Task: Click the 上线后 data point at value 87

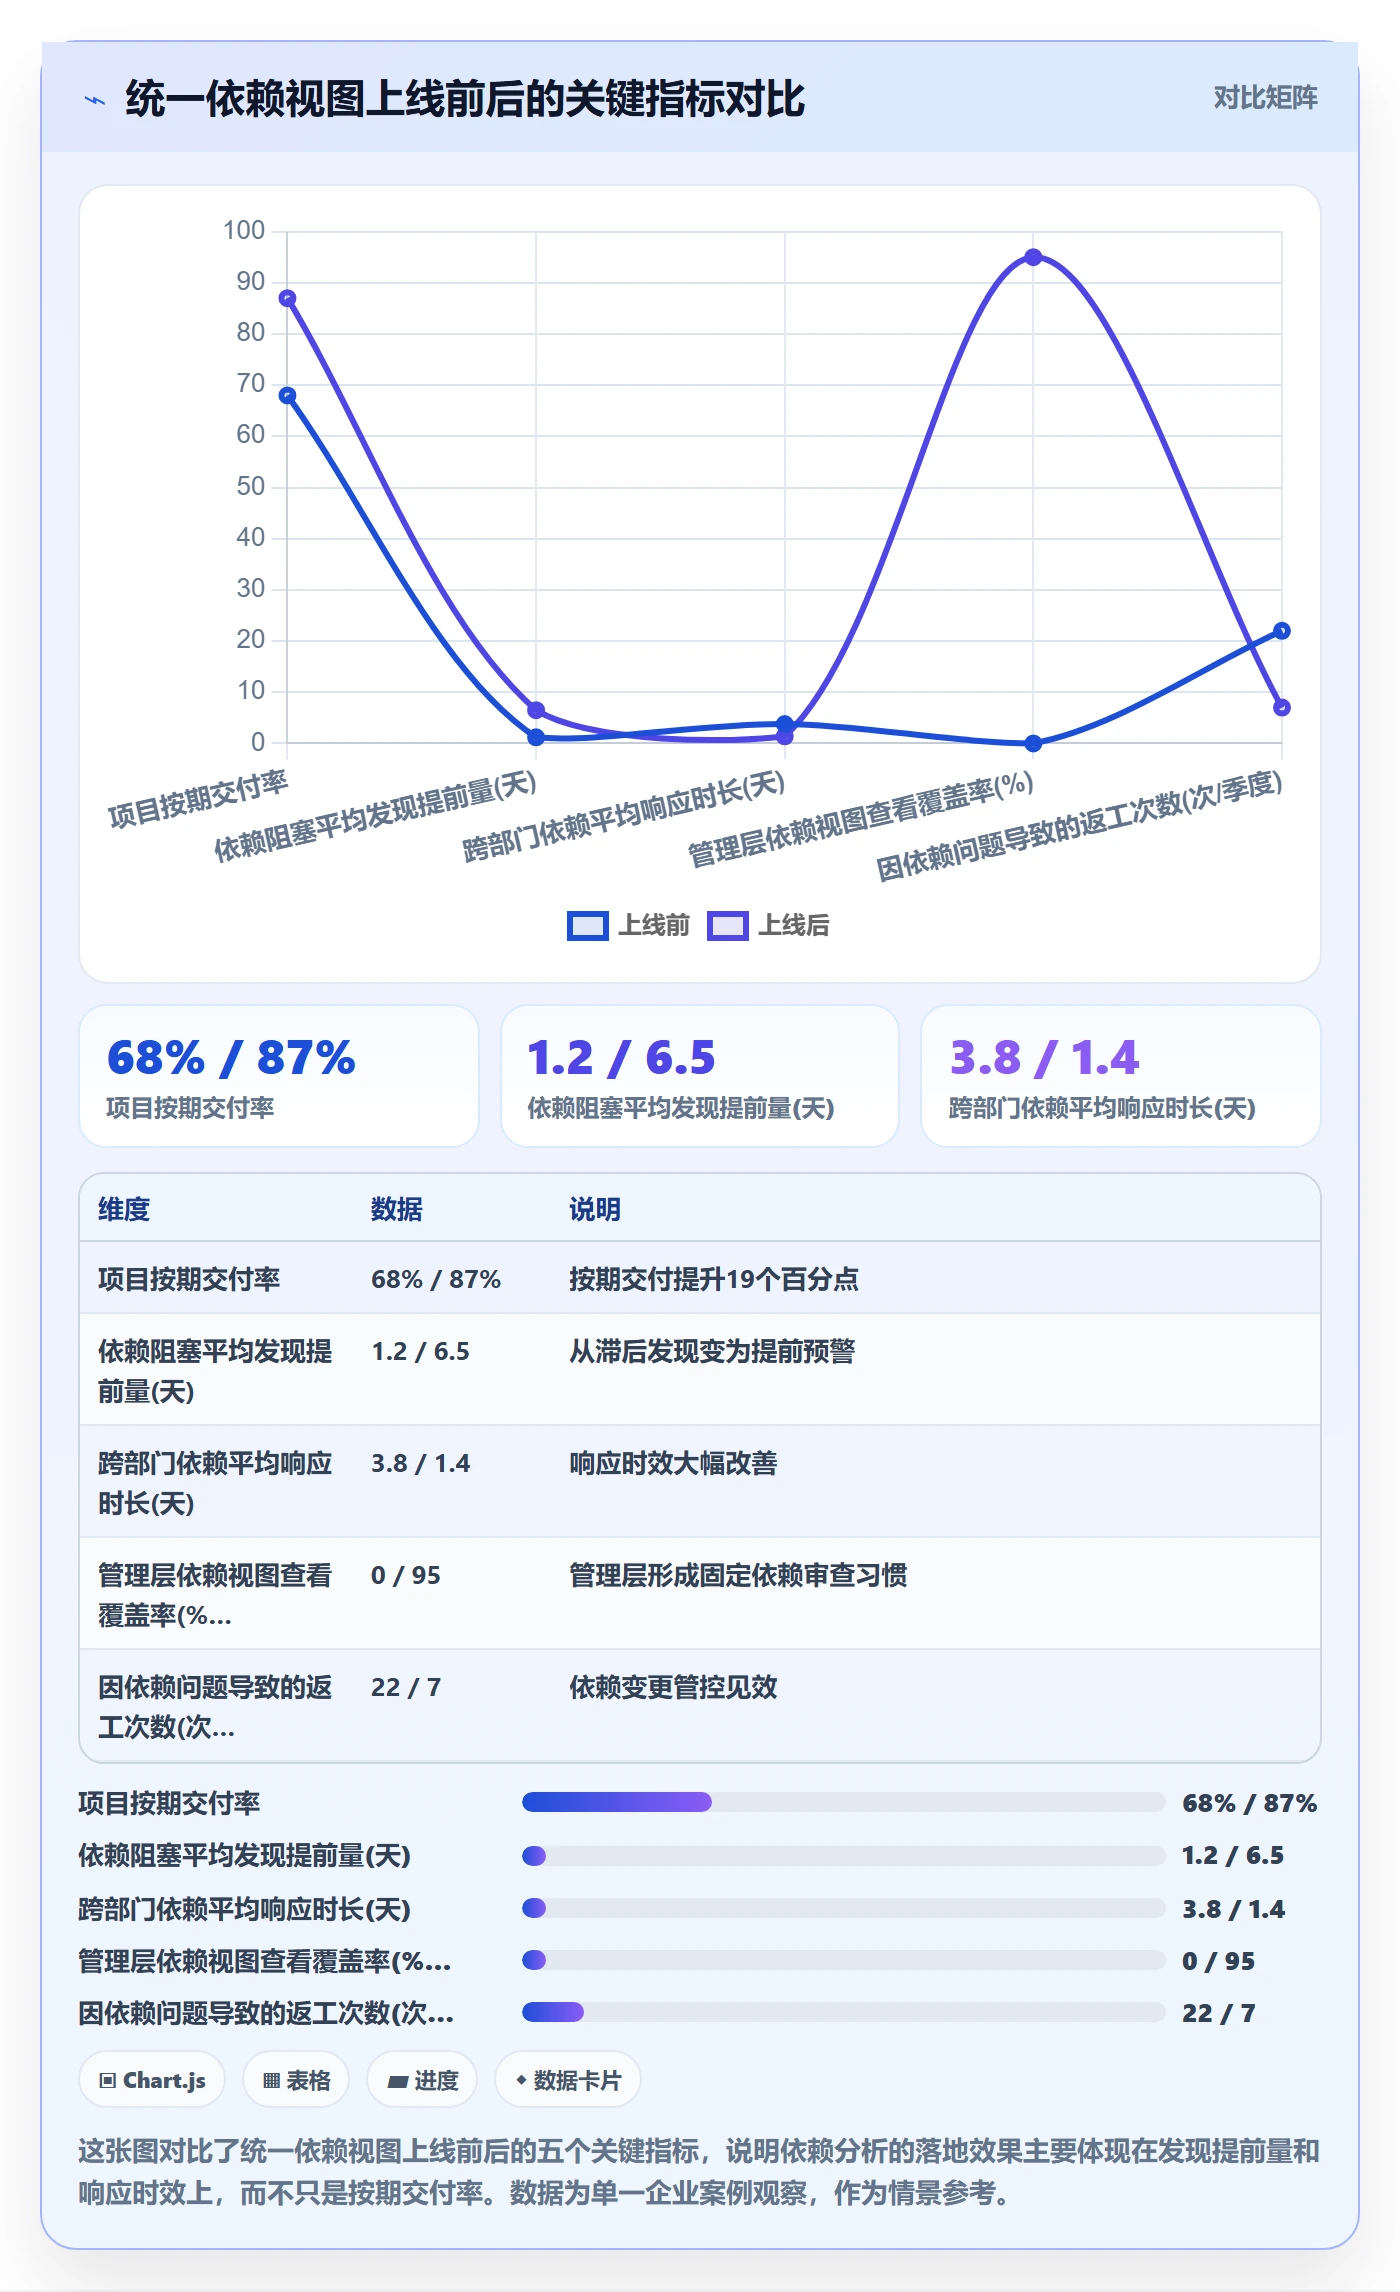Action: pyautogui.click(x=287, y=298)
